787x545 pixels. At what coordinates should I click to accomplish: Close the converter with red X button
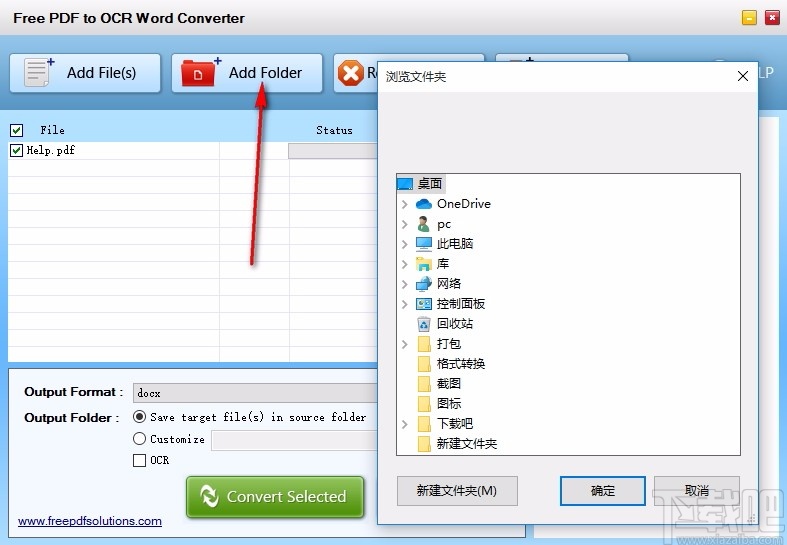point(772,18)
